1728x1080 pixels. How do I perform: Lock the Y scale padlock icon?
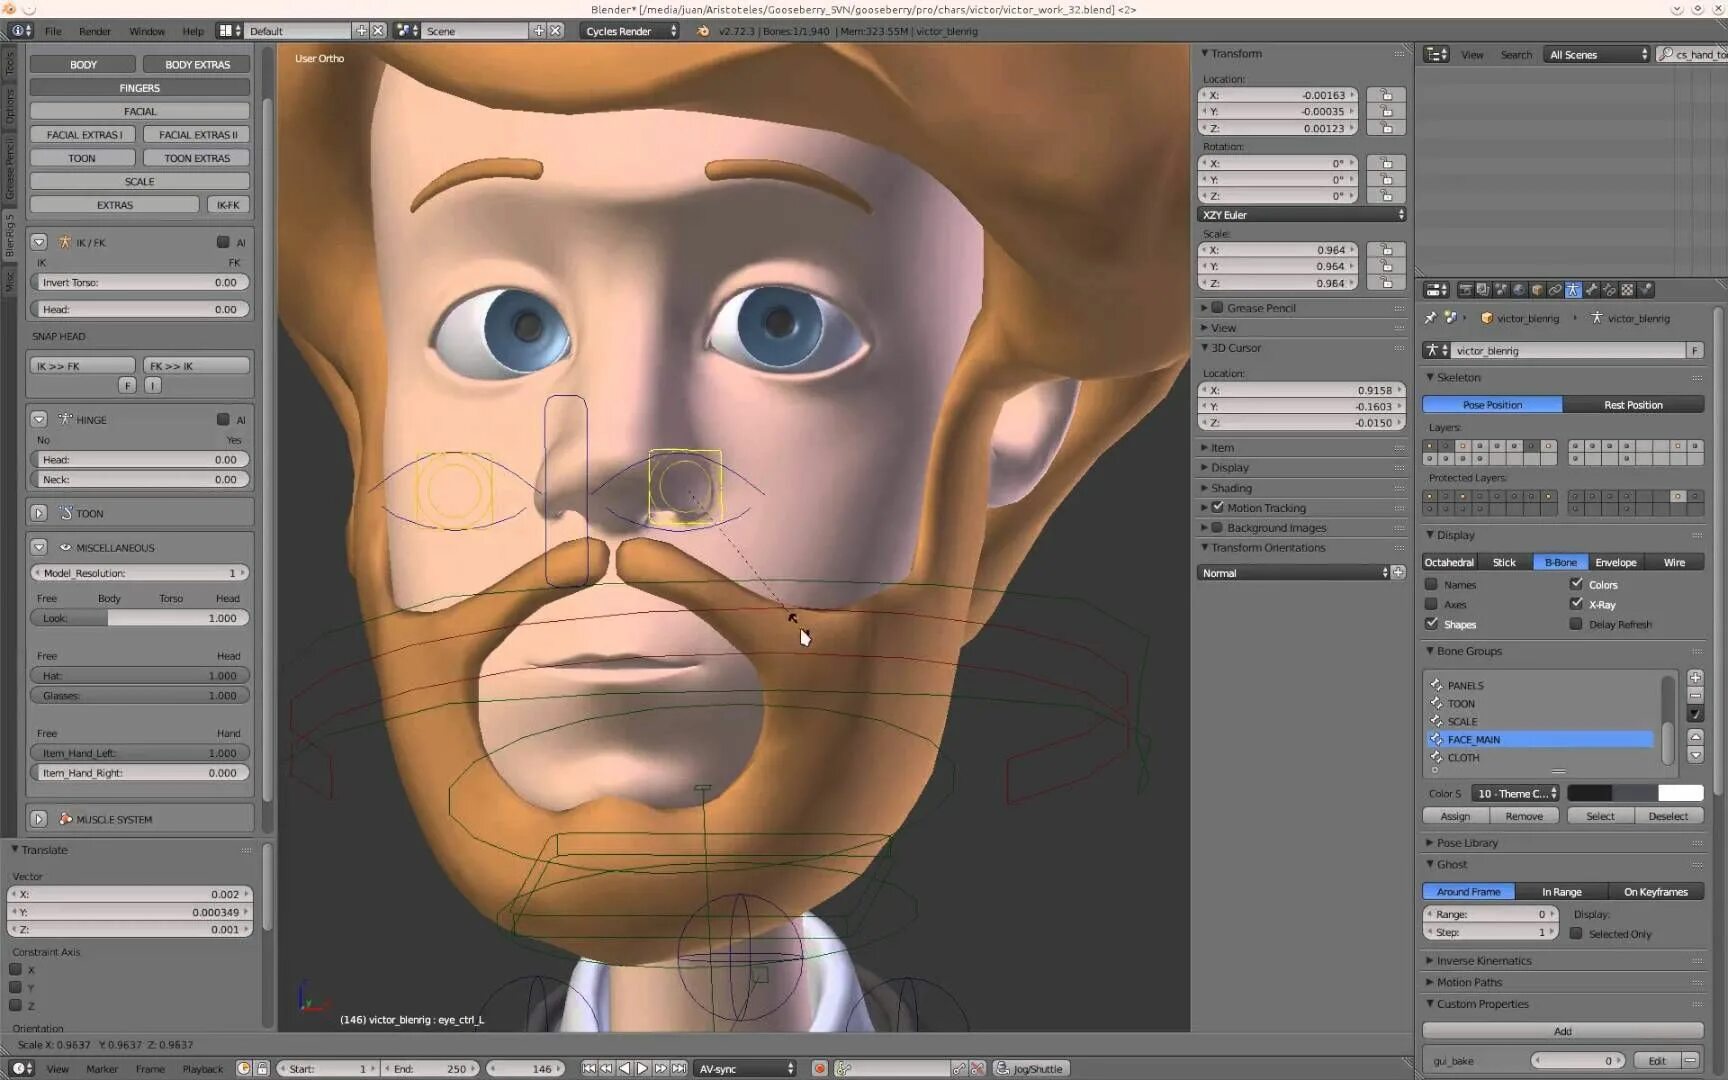[1386, 266]
